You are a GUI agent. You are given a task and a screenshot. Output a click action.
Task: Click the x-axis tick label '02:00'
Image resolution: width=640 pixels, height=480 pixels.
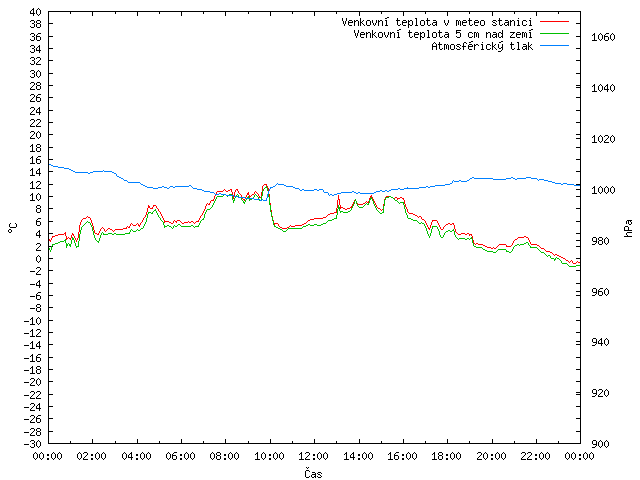click(x=92, y=456)
